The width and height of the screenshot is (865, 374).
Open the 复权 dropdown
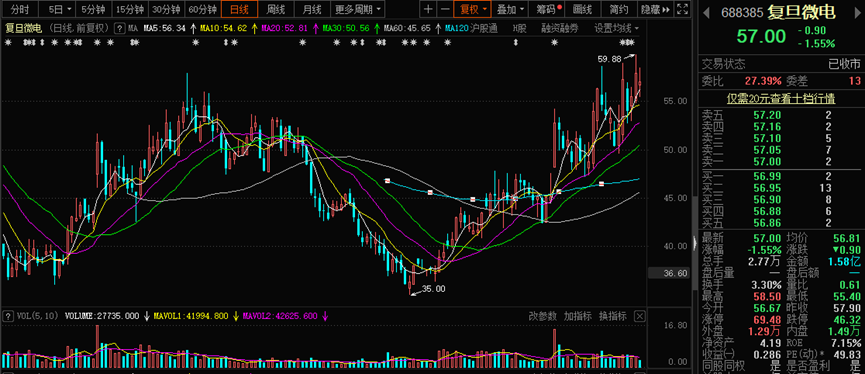(472, 9)
